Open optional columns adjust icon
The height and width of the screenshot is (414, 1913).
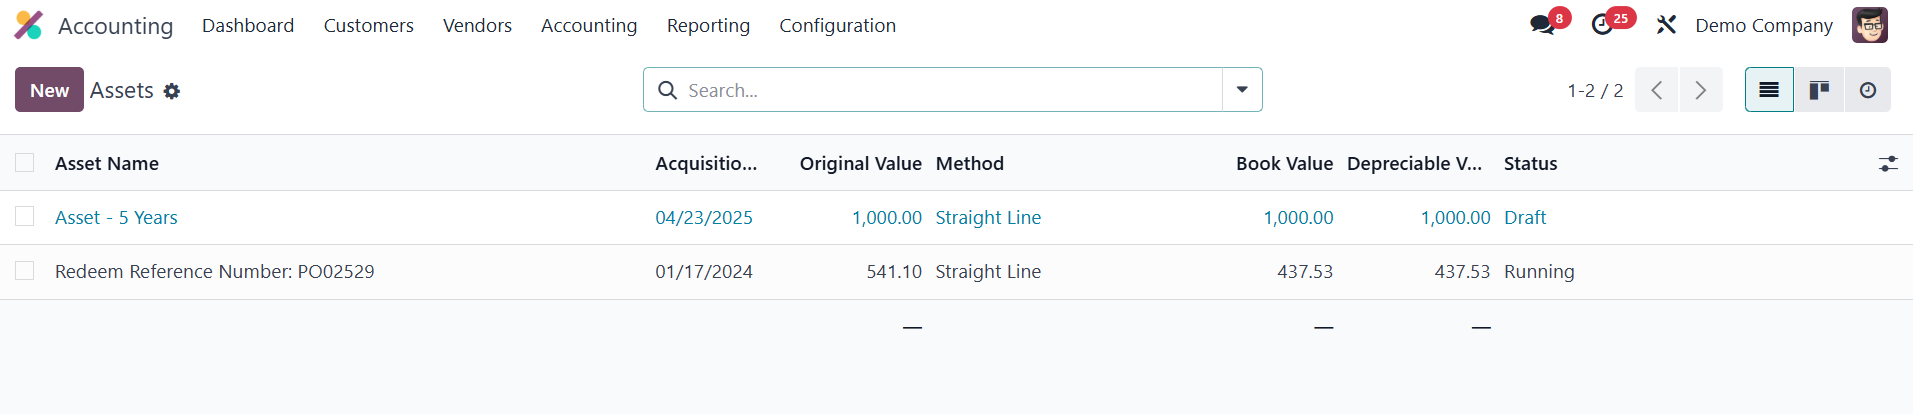(1888, 164)
